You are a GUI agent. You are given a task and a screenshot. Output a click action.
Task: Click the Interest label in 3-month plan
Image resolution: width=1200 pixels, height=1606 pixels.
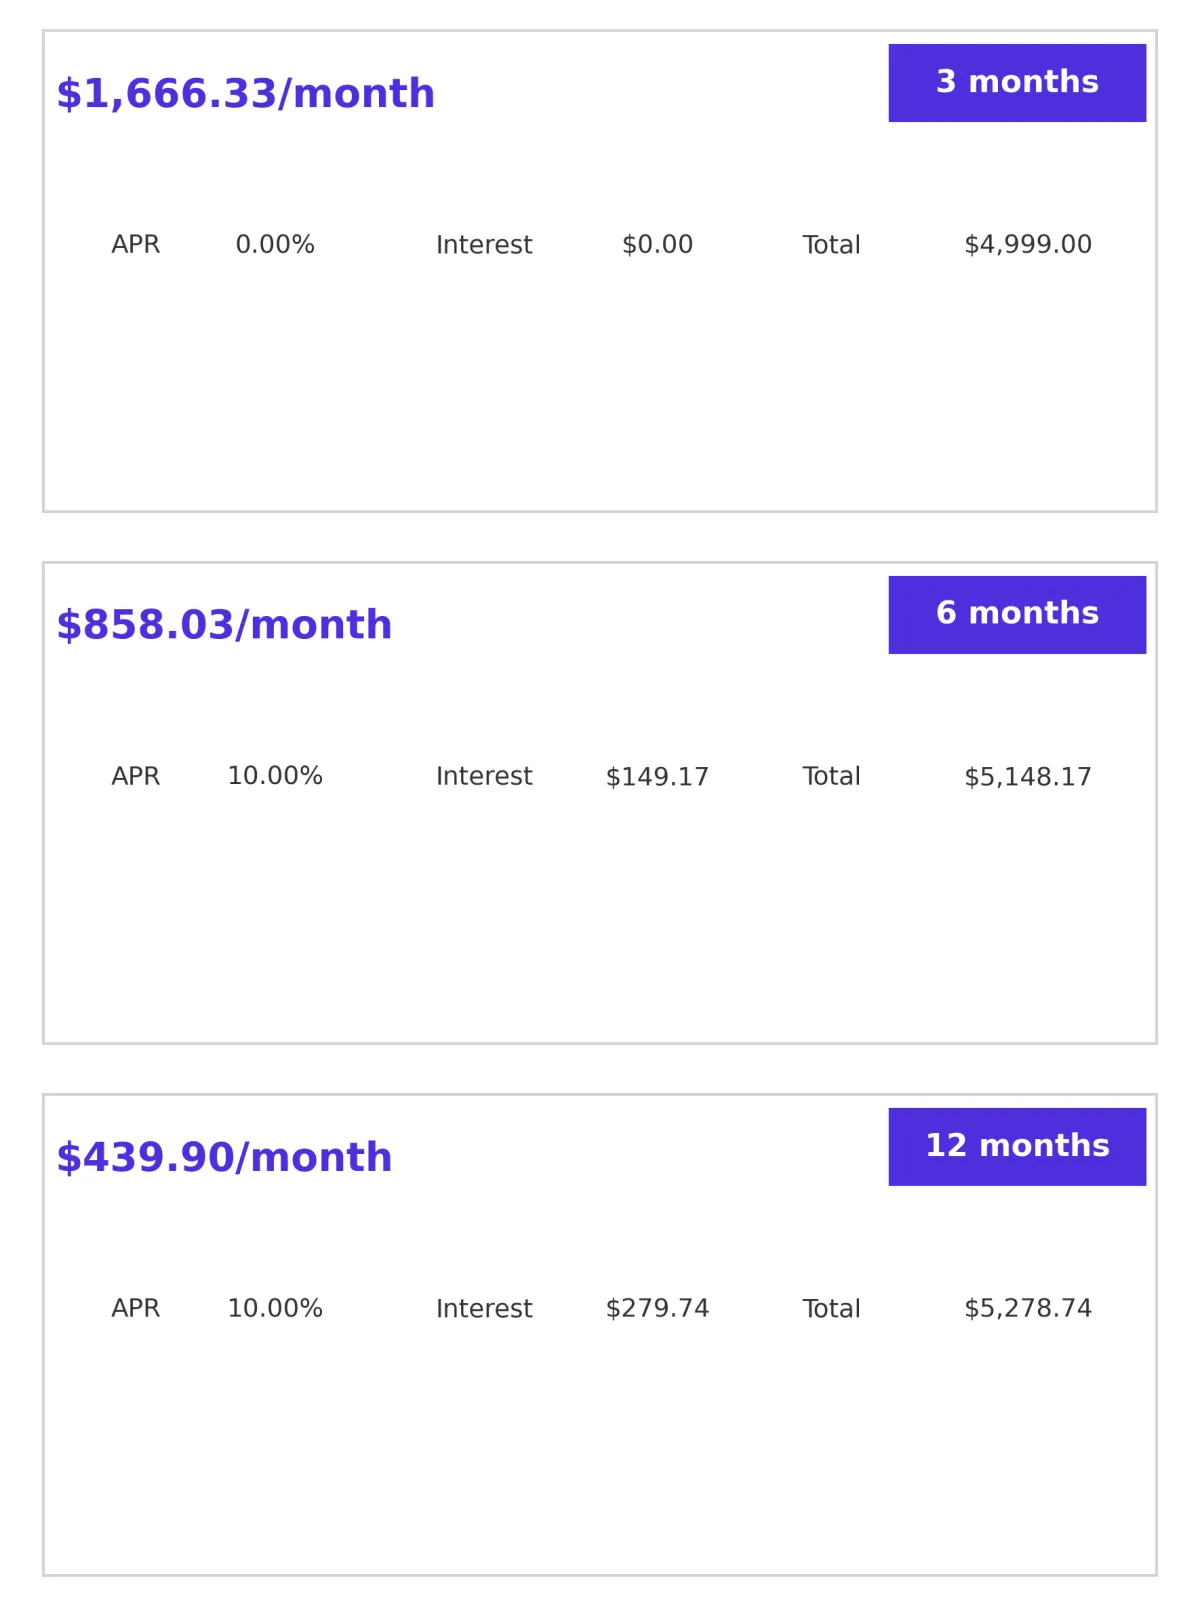[x=484, y=245]
